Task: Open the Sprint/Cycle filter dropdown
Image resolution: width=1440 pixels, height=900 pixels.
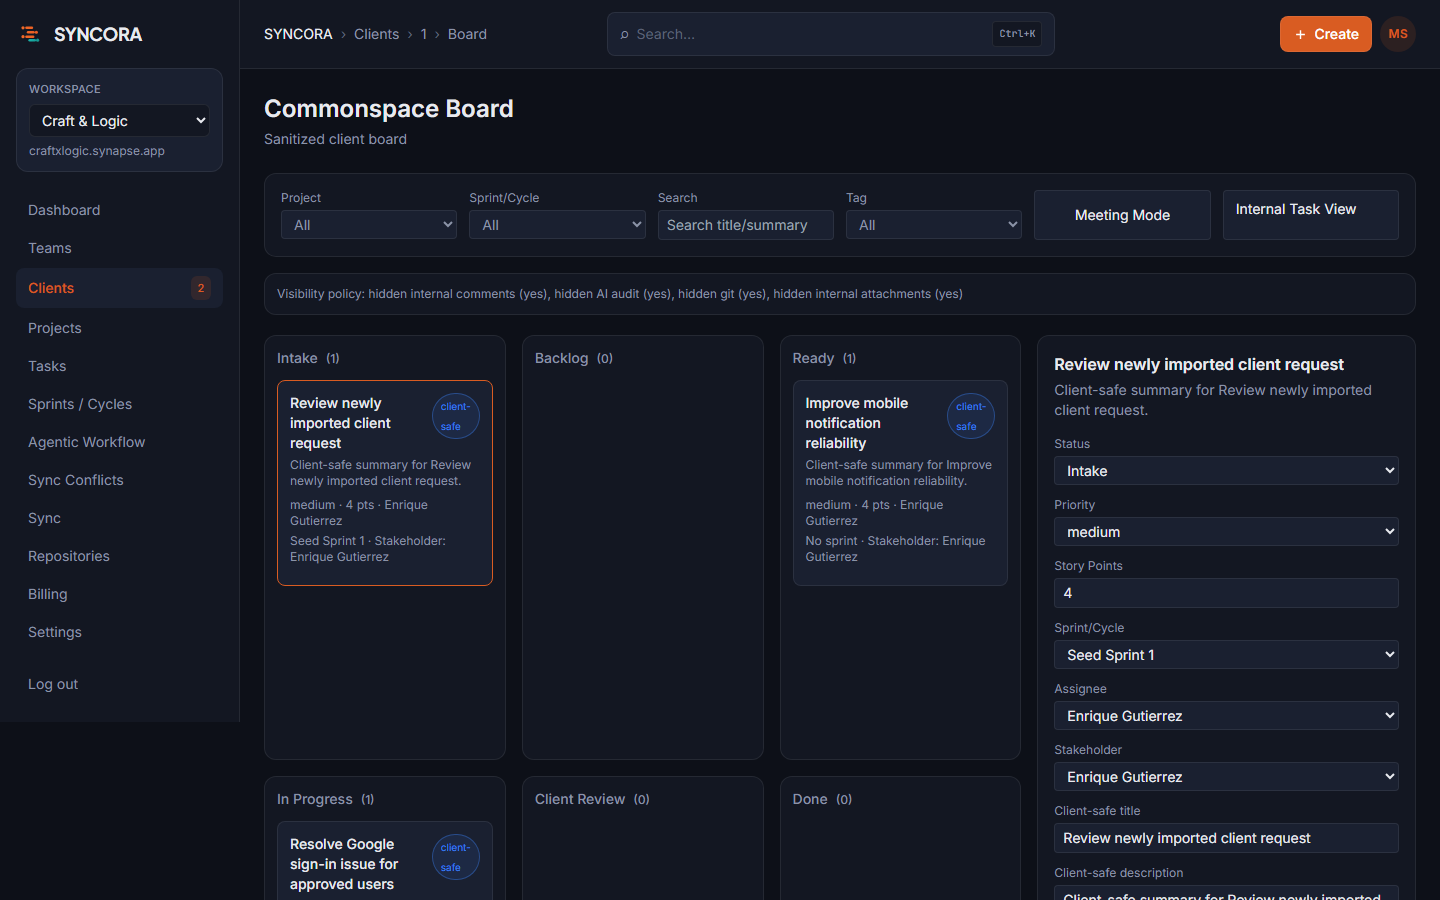Action: pyautogui.click(x=557, y=225)
